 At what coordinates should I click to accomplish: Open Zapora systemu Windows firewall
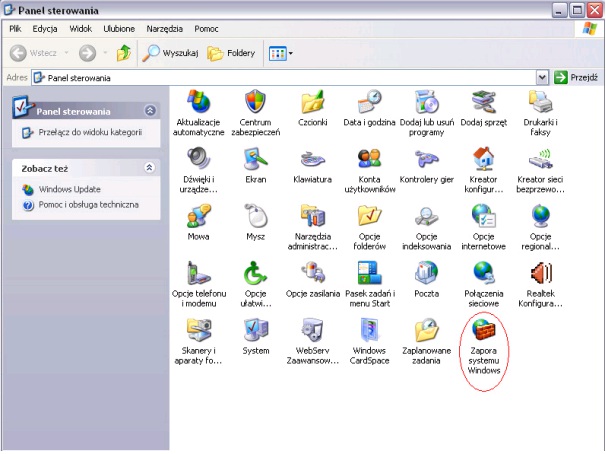(x=483, y=330)
